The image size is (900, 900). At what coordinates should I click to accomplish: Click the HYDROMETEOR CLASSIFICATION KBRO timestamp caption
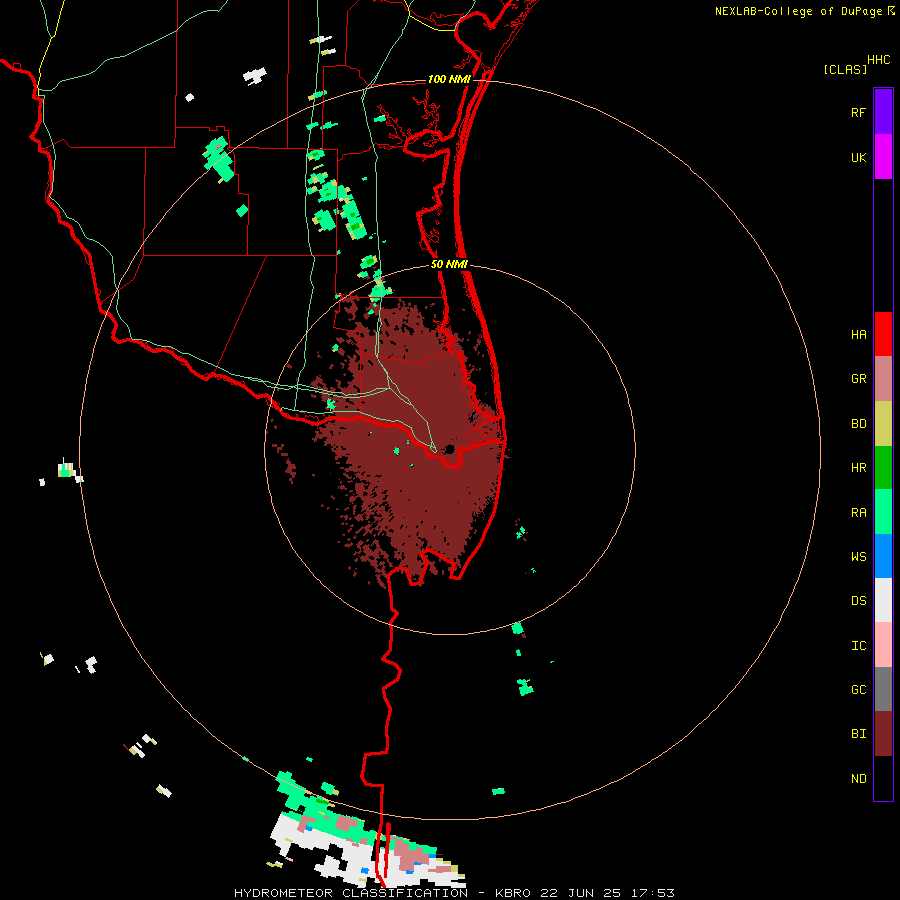point(454,893)
